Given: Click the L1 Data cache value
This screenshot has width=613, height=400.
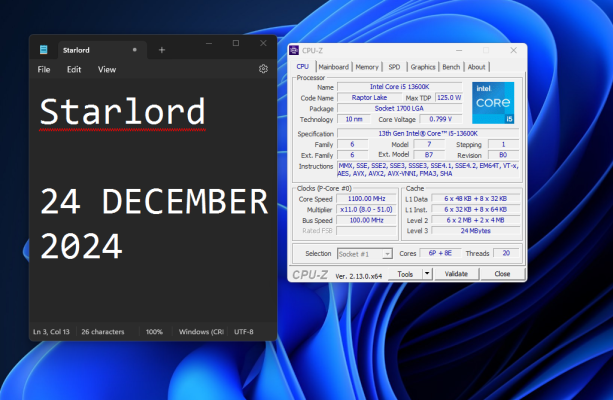Looking at the screenshot, I should (x=475, y=199).
